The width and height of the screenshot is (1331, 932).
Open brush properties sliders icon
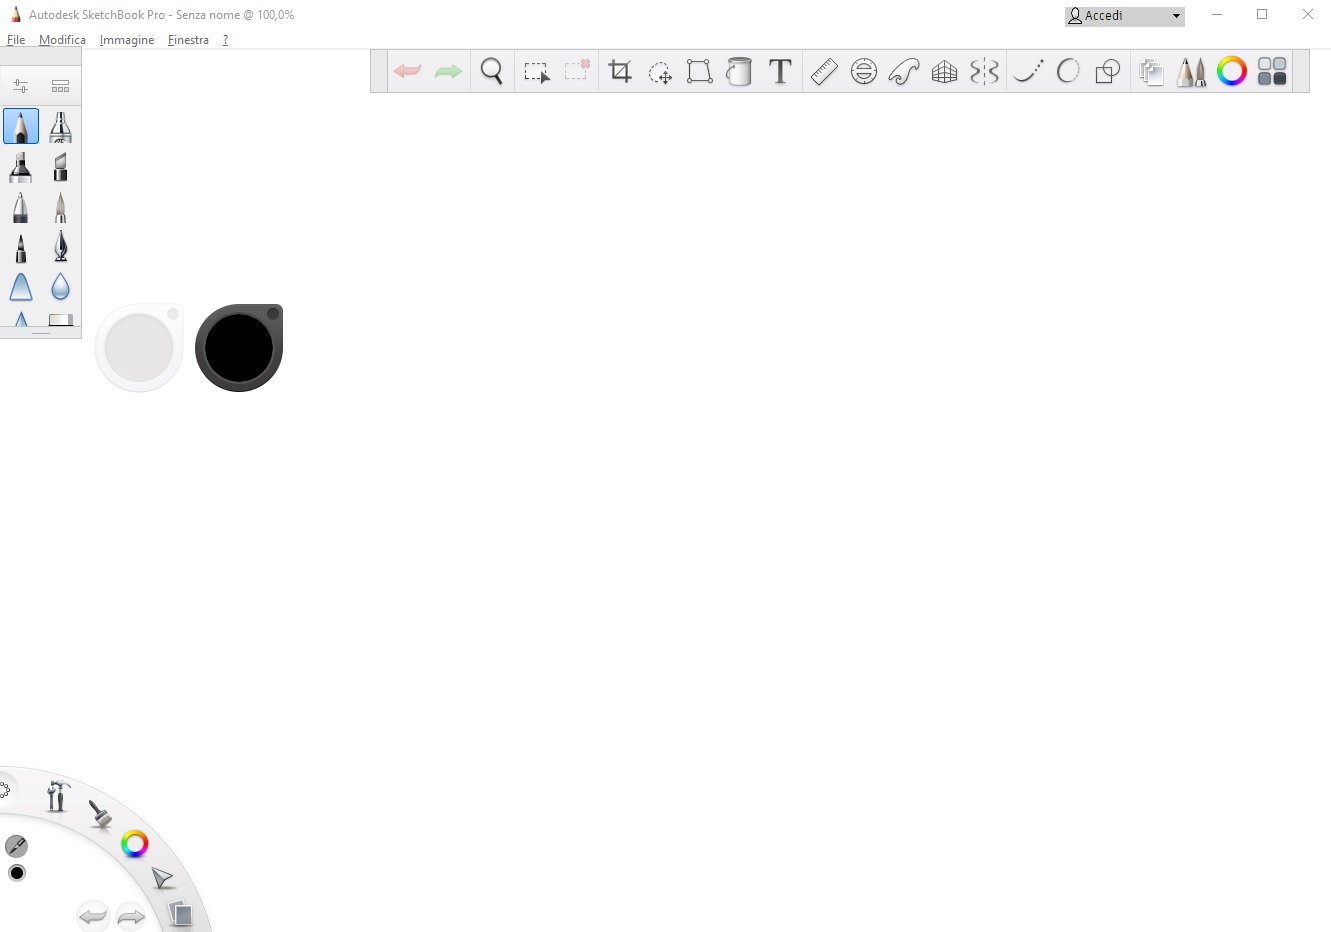click(20, 86)
